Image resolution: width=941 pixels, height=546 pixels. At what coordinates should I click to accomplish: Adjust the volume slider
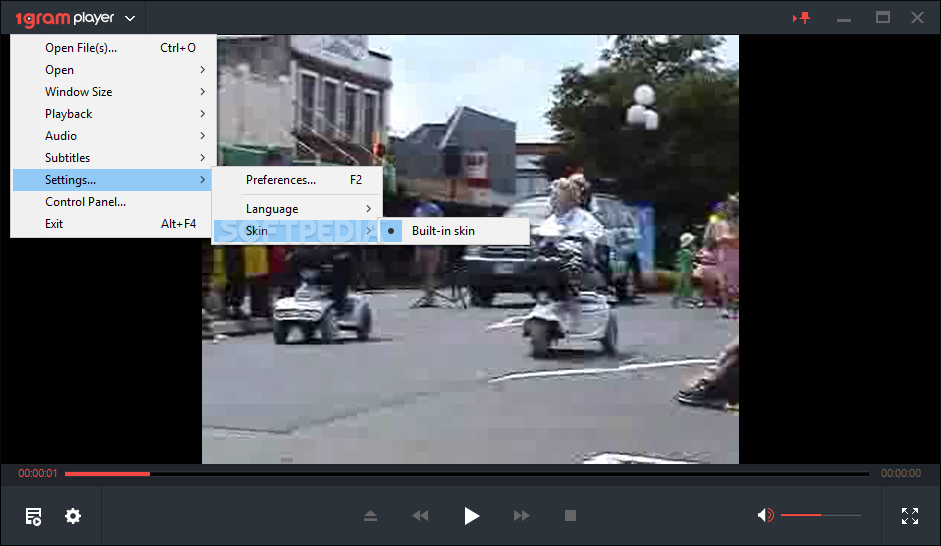click(x=820, y=515)
